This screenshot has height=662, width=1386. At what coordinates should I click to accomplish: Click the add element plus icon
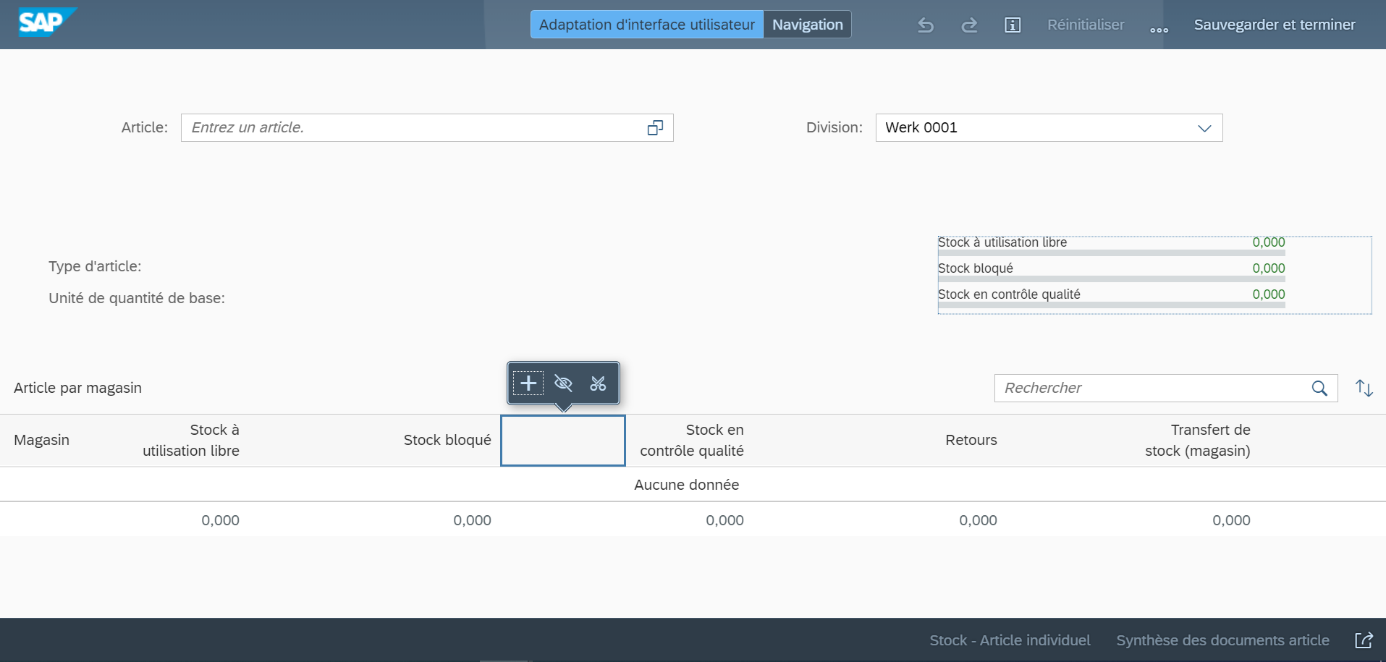point(528,383)
